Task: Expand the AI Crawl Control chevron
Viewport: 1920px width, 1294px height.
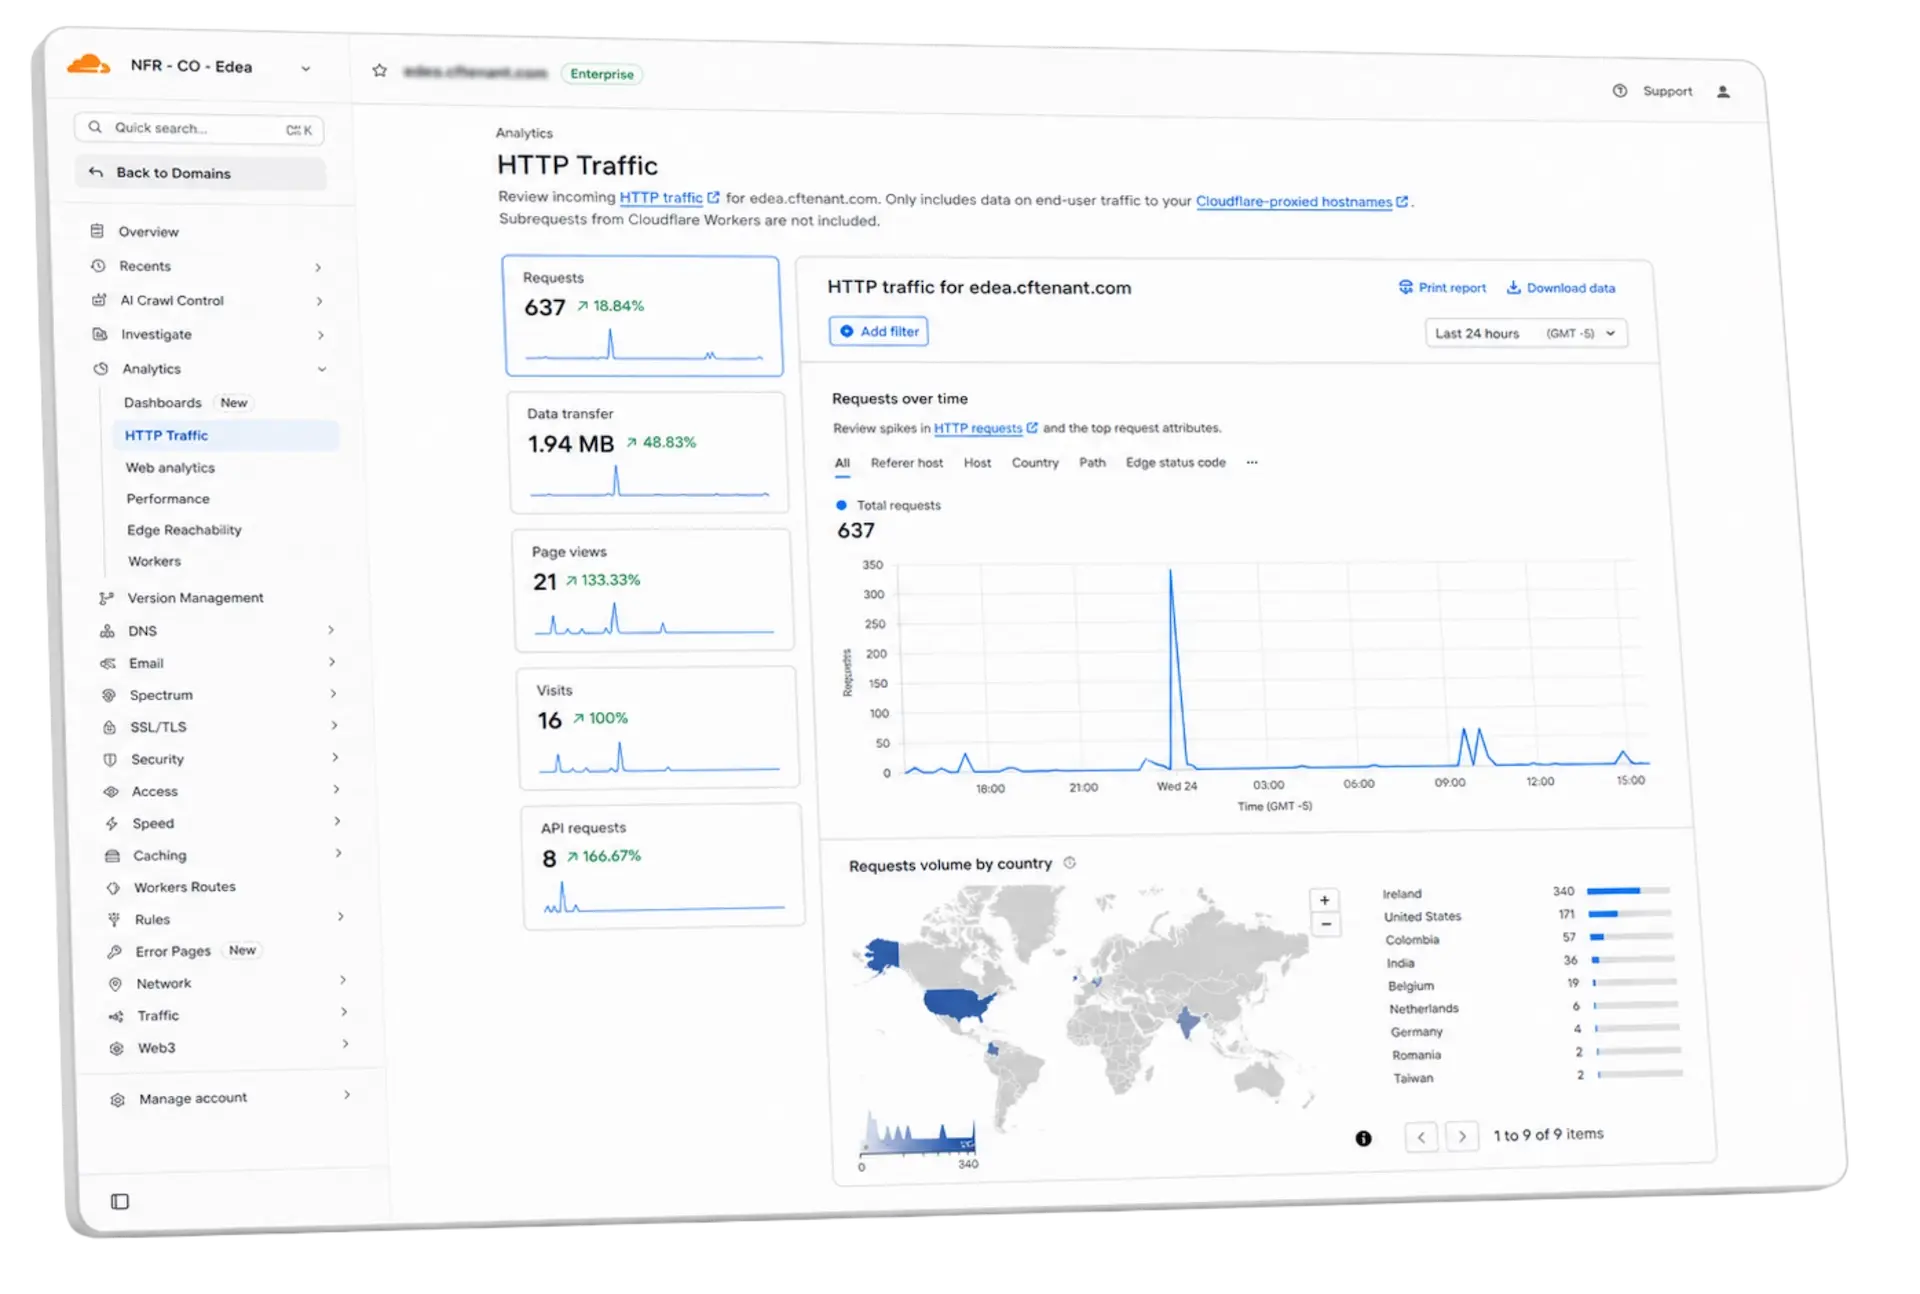Action: click(x=319, y=301)
